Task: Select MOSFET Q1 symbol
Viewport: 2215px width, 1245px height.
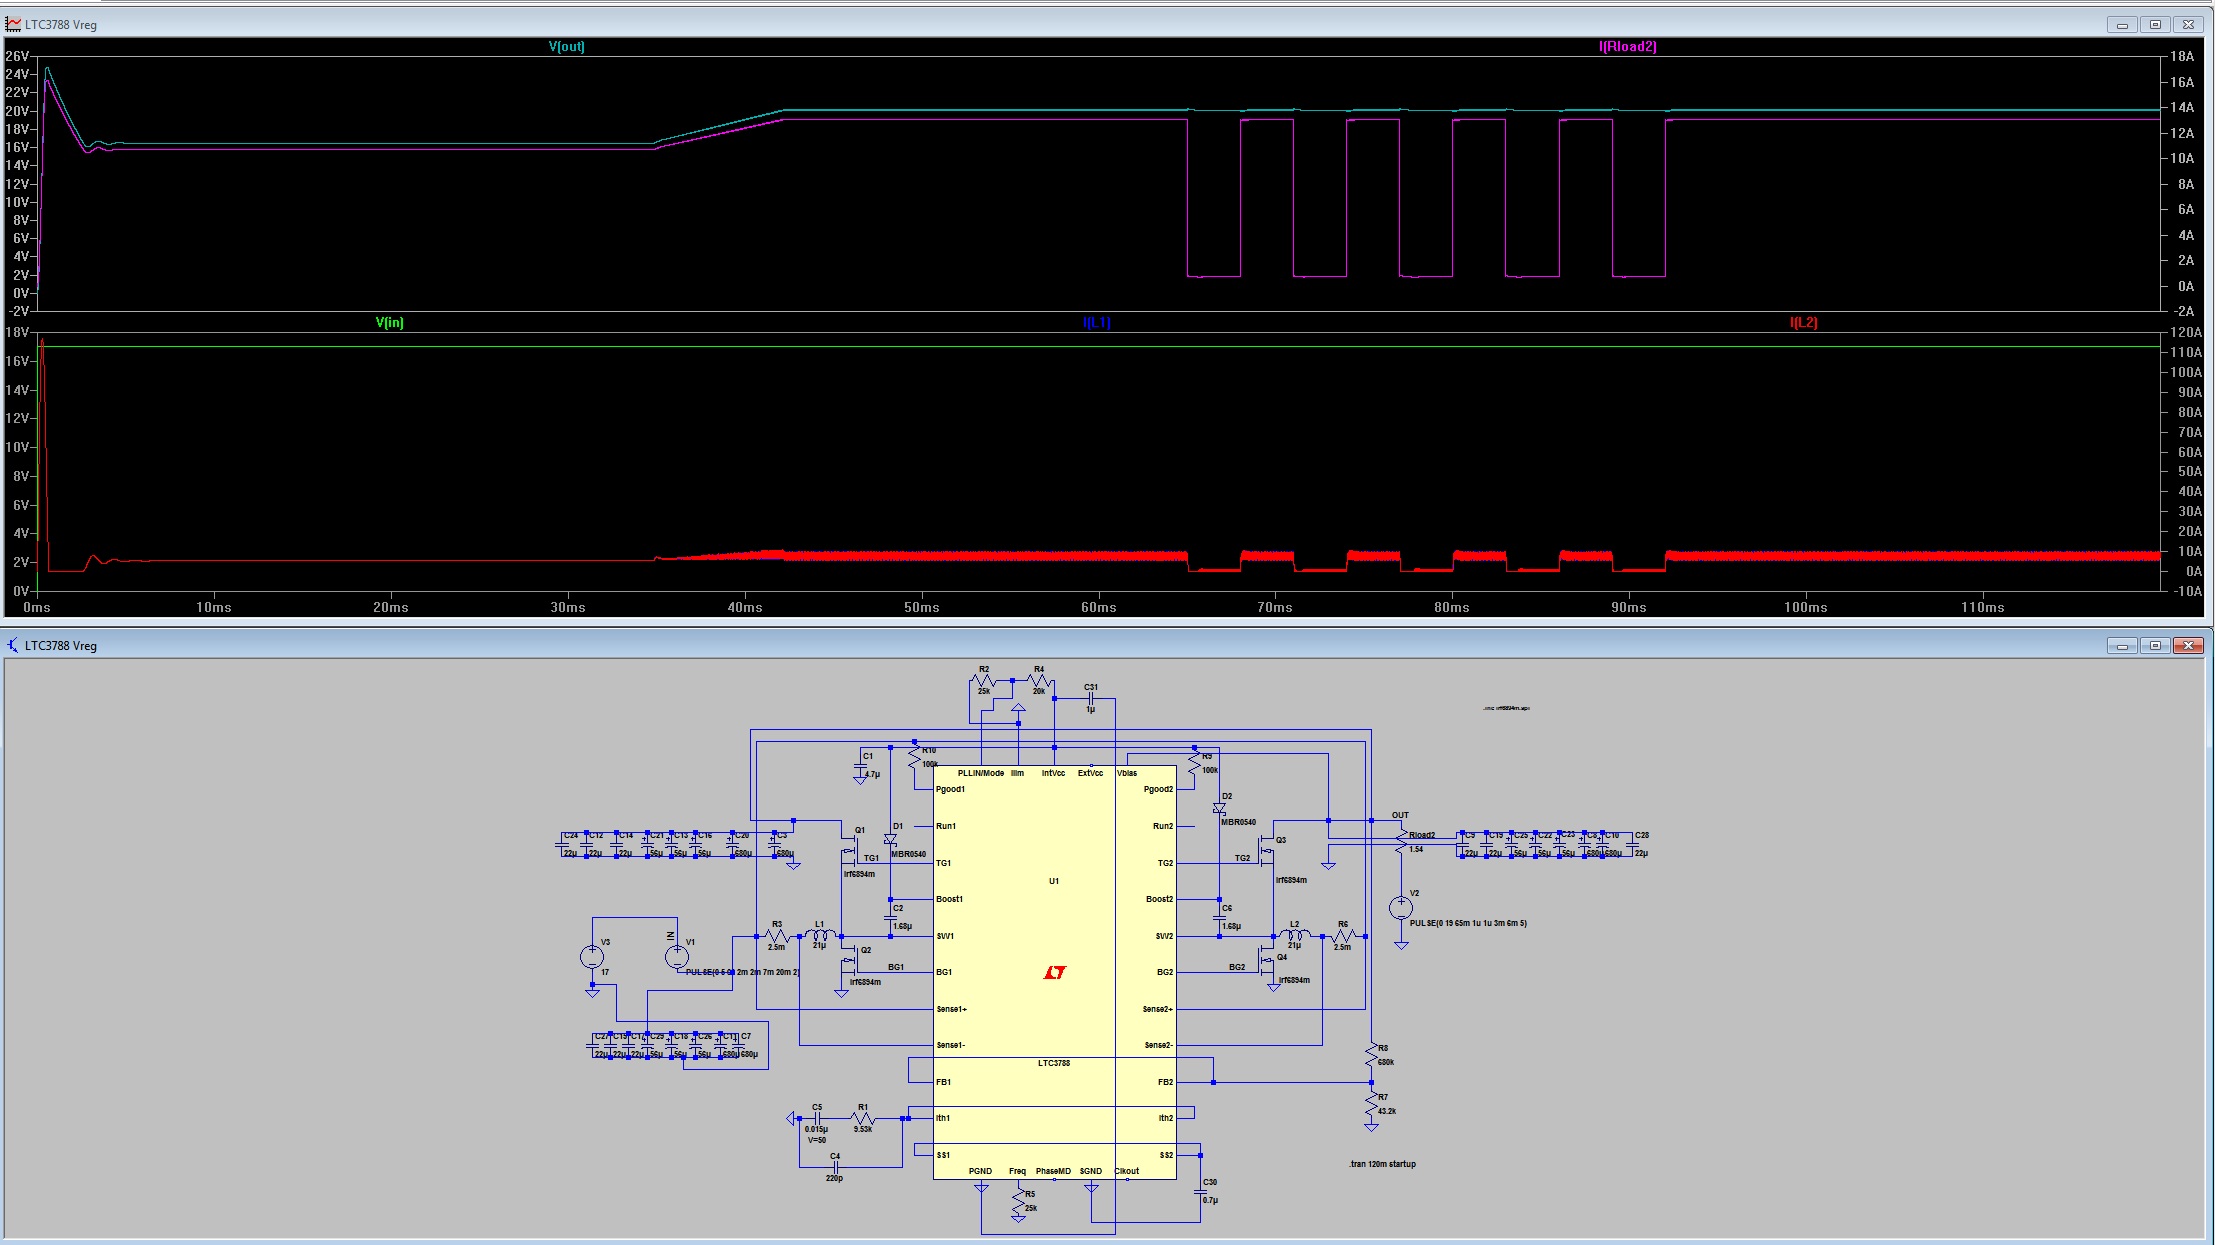Action: tap(851, 851)
